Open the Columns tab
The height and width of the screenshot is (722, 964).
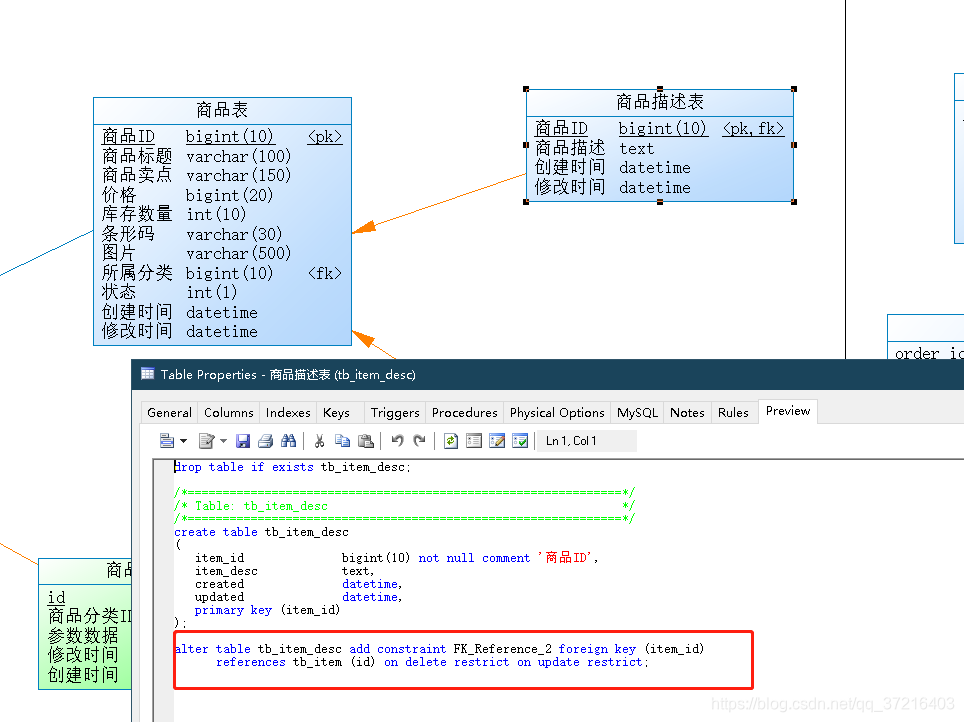point(229,413)
